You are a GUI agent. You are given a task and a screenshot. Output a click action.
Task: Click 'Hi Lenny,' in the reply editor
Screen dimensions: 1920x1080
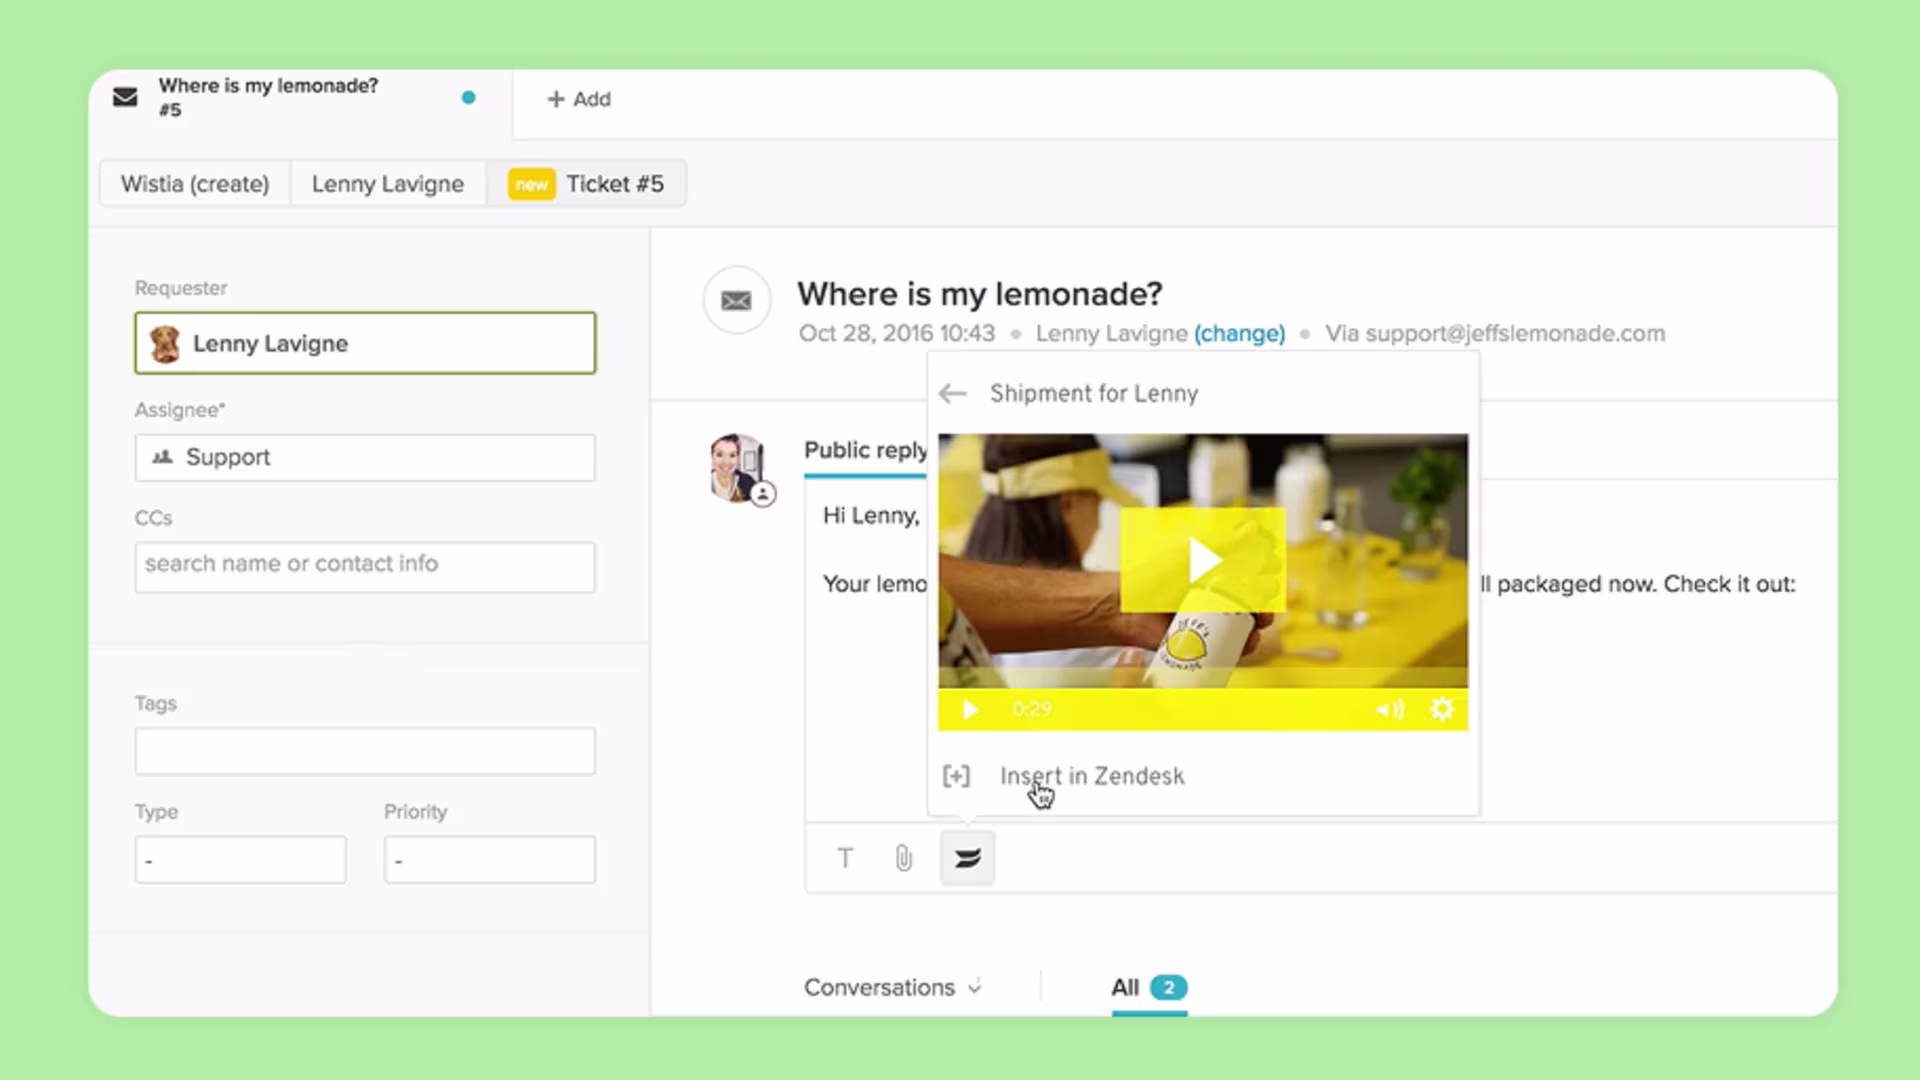871,516
